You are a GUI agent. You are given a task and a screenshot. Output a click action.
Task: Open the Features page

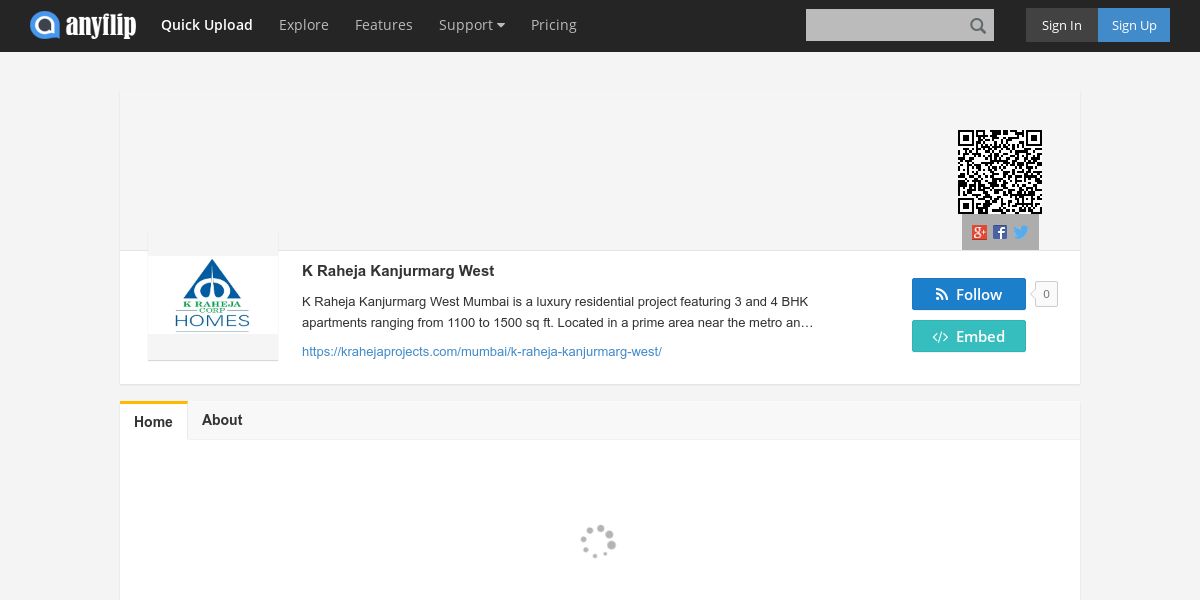(x=384, y=25)
